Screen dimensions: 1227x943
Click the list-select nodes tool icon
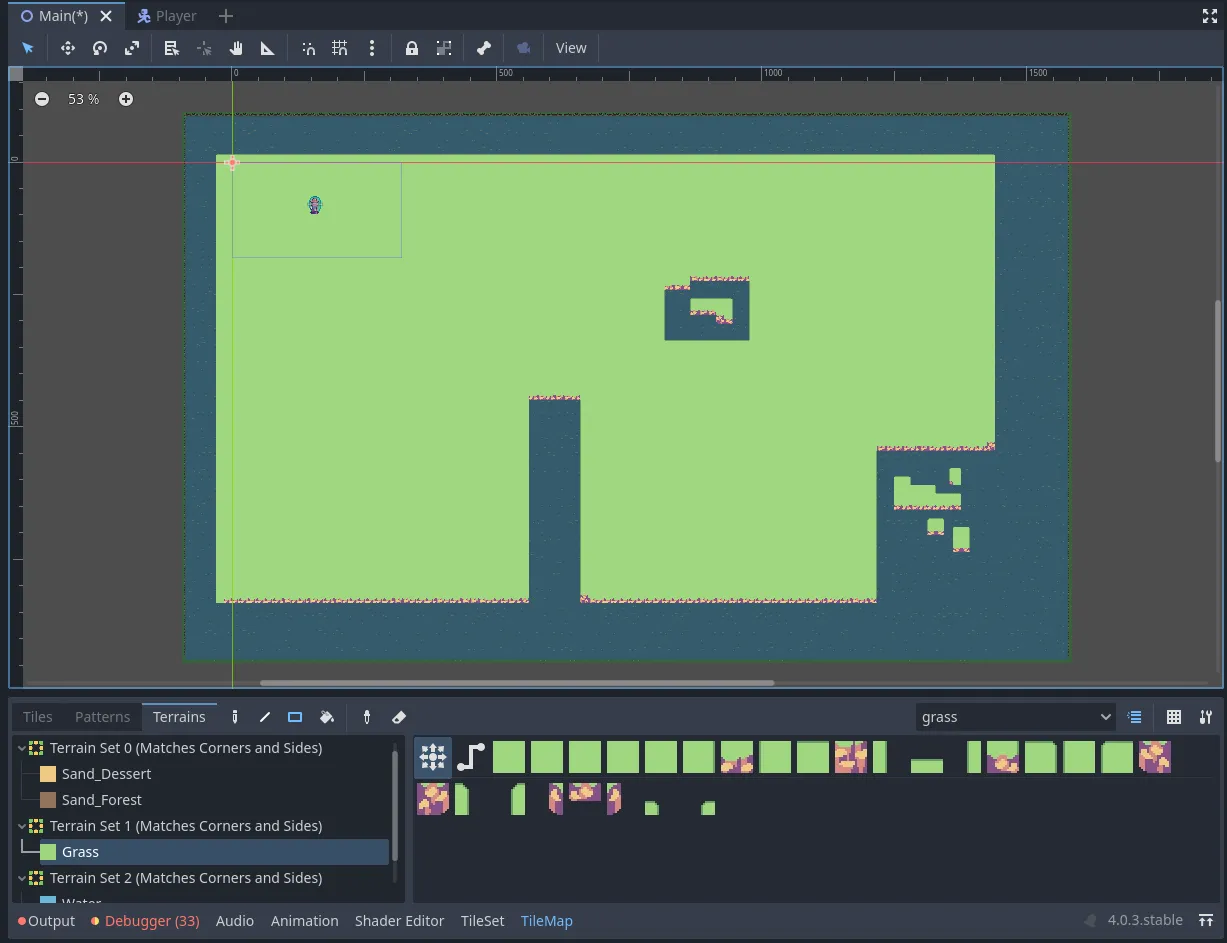pos(171,48)
